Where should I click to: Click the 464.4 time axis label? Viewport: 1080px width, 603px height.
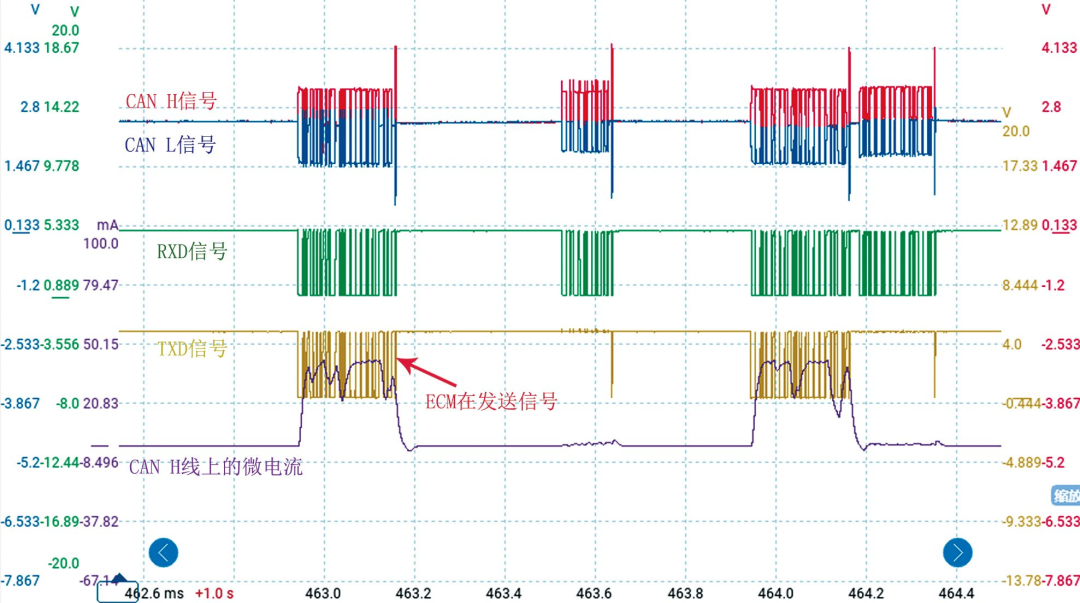pyautogui.click(x=956, y=593)
